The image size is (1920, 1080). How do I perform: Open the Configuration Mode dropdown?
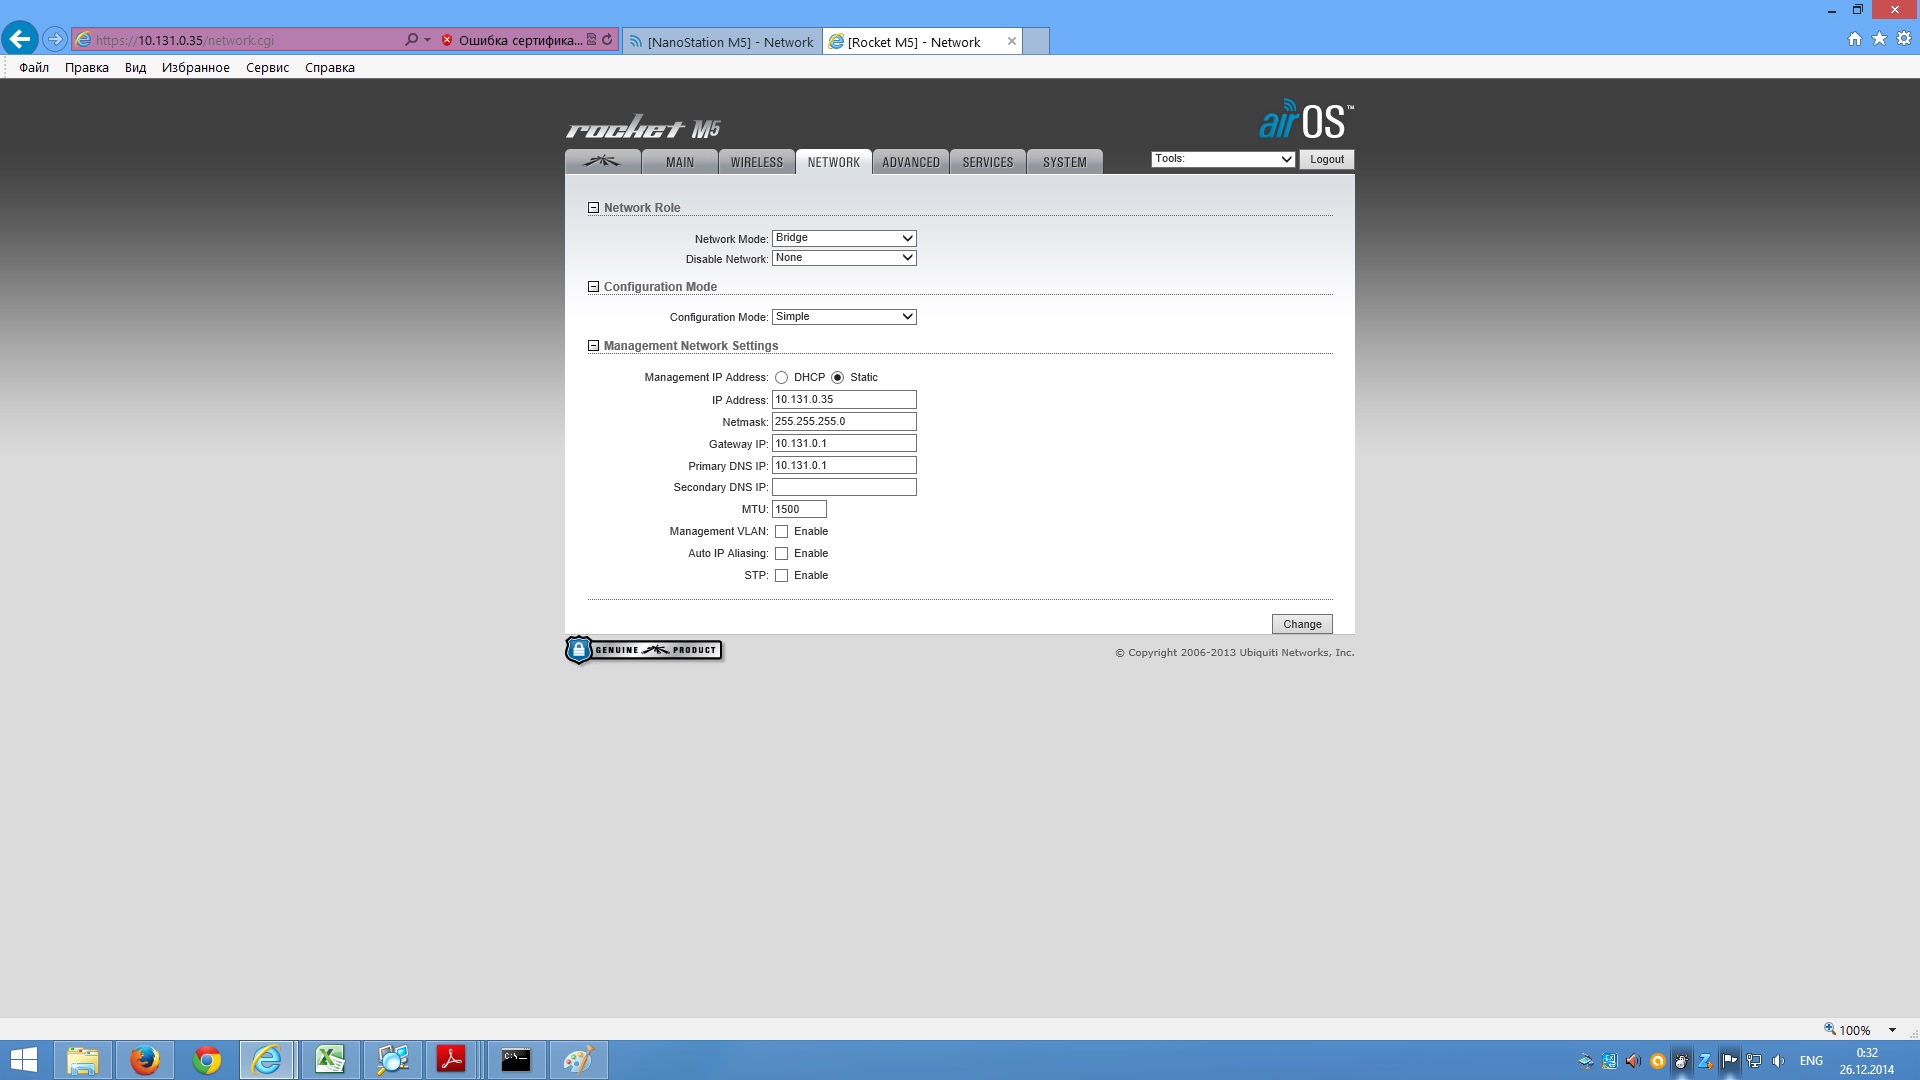[x=844, y=317]
